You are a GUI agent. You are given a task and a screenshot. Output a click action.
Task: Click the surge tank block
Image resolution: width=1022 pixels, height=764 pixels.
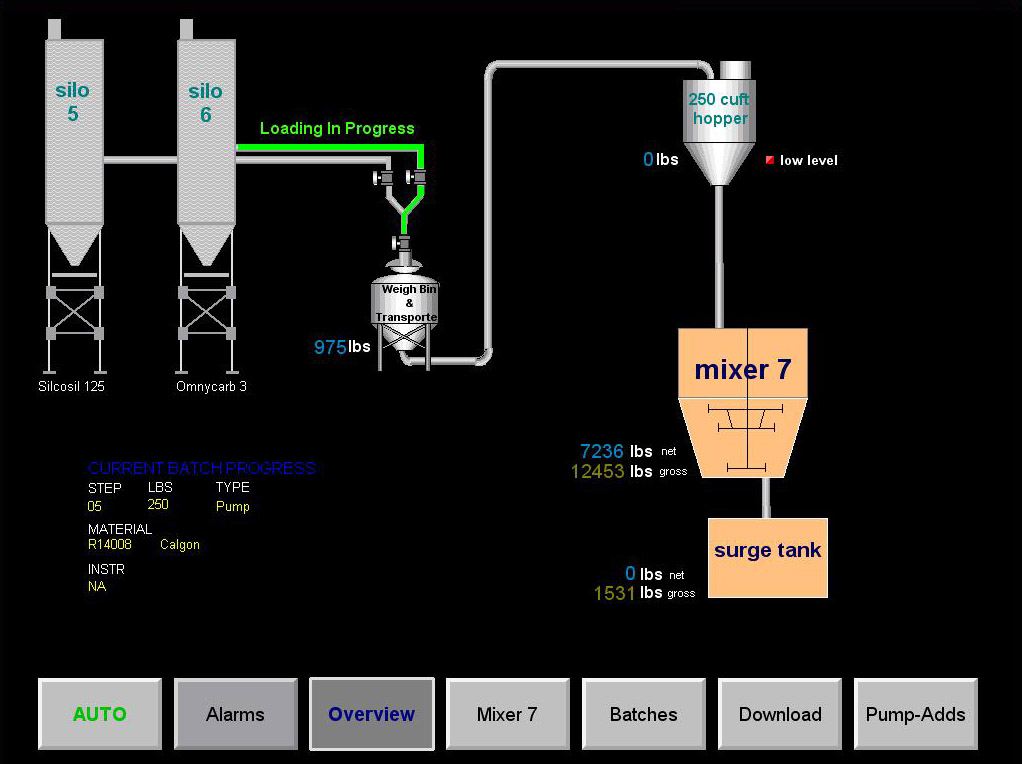click(768, 558)
